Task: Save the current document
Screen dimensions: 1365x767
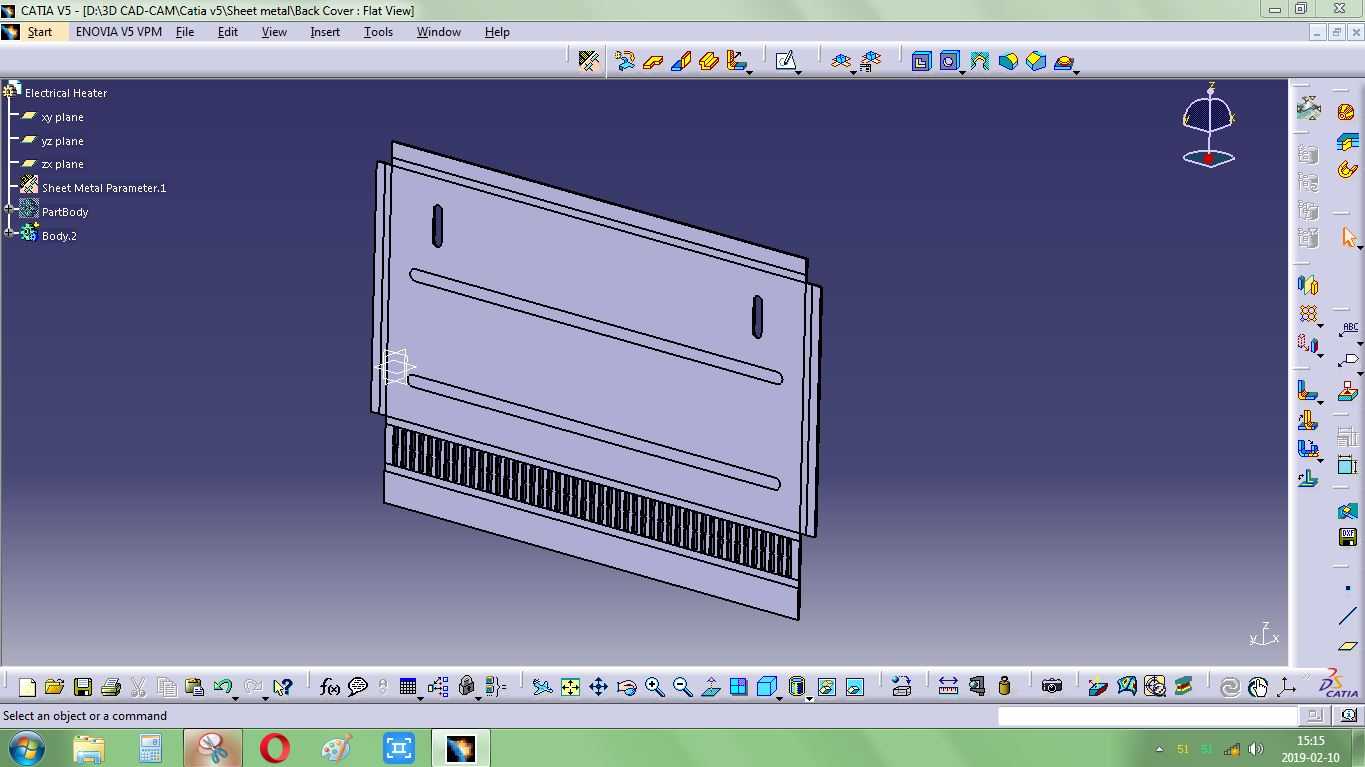Action: tap(83, 687)
